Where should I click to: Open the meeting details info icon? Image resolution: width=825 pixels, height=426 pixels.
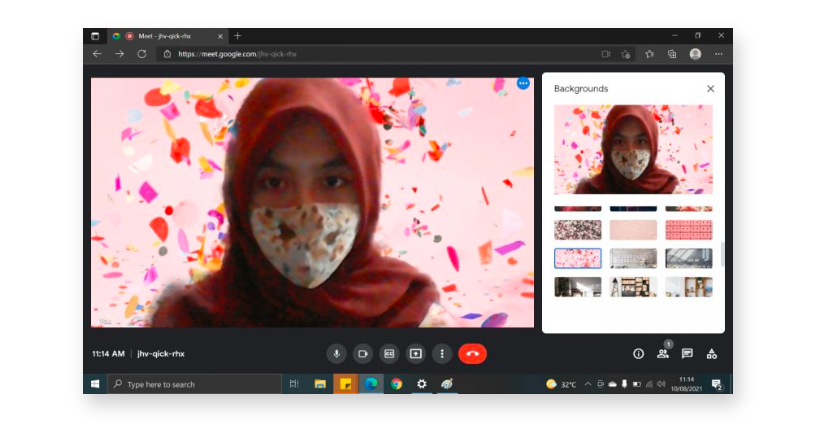pyautogui.click(x=638, y=354)
